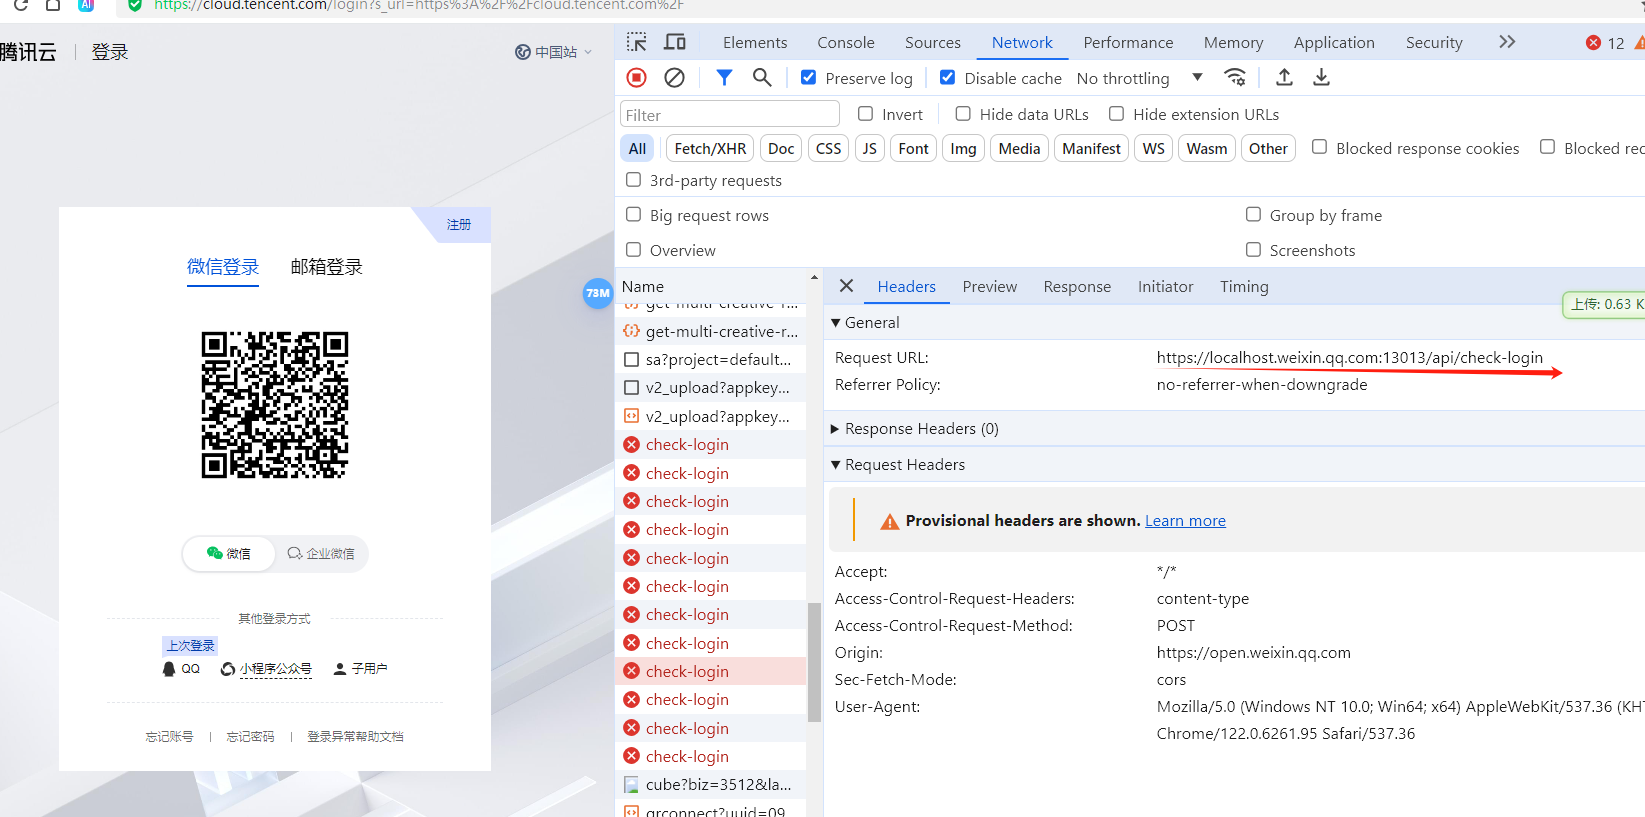
Task: Filter requests by Fetch/XHR type
Action: click(x=710, y=148)
